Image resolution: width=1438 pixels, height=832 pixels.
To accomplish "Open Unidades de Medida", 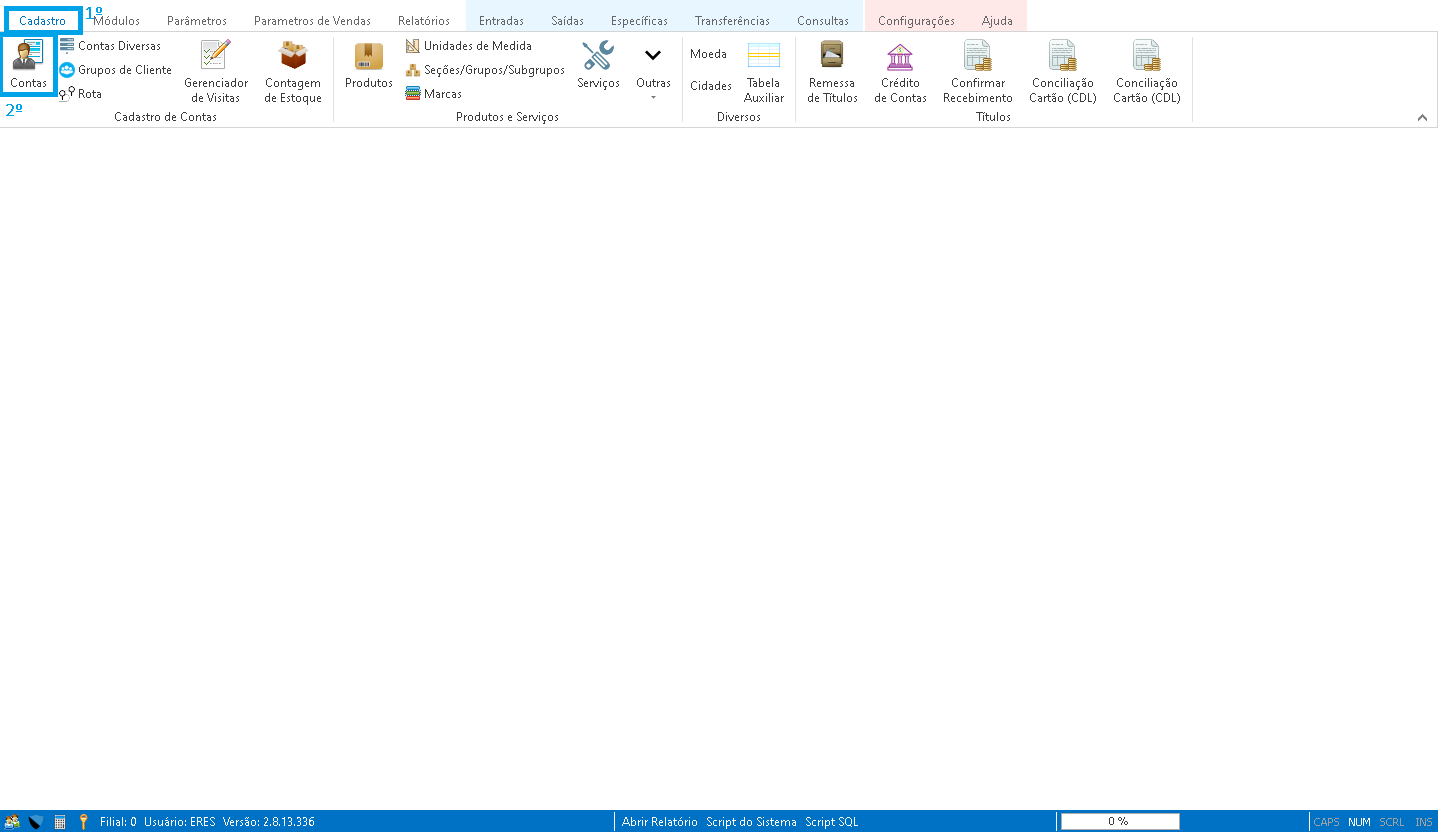I will coord(469,46).
